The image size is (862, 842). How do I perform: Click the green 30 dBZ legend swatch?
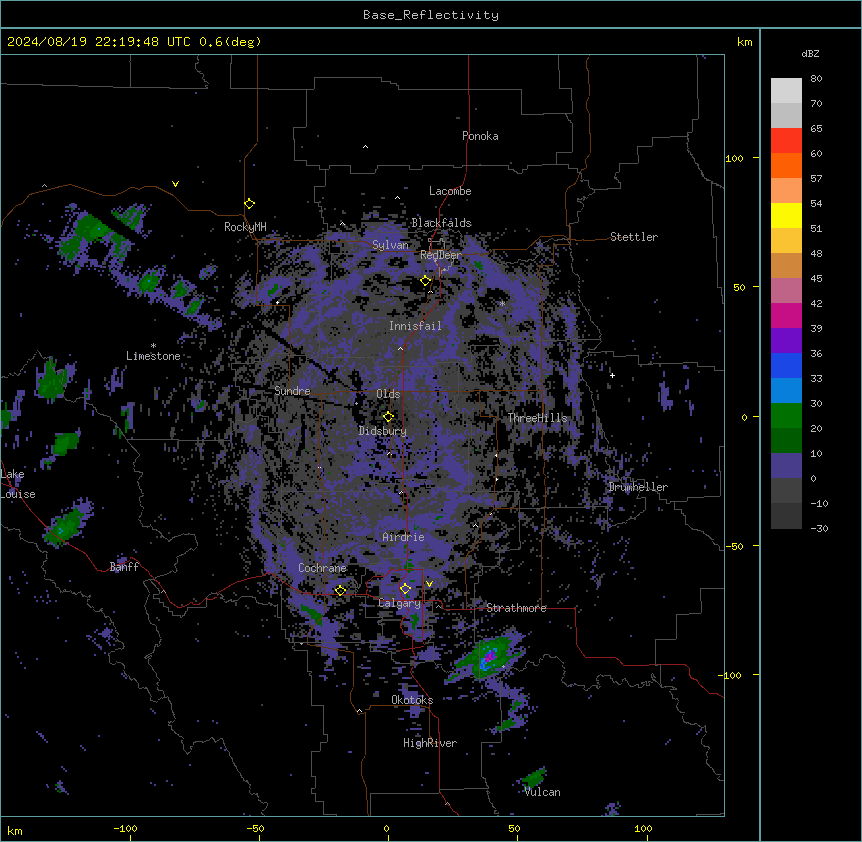pyautogui.click(x=786, y=416)
